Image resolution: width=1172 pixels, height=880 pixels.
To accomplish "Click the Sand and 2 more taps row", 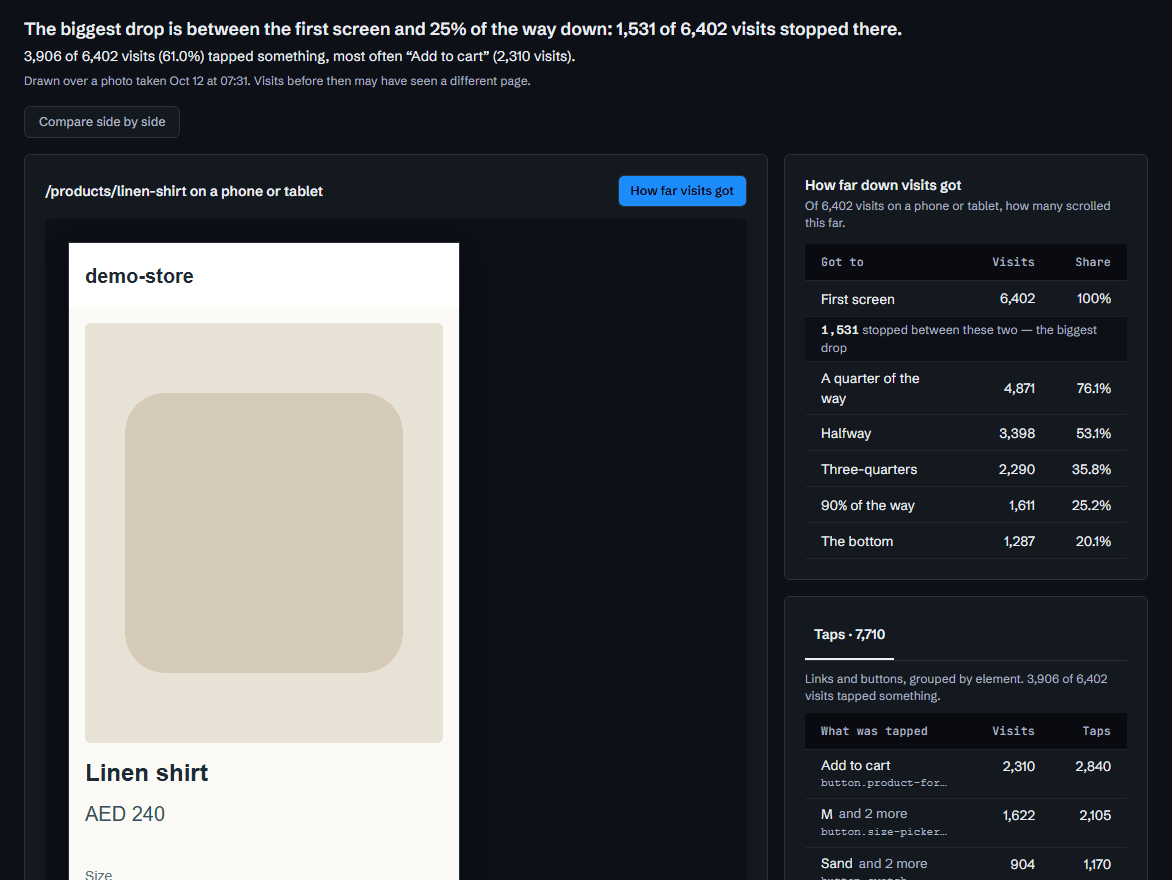I will coord(966,864).
